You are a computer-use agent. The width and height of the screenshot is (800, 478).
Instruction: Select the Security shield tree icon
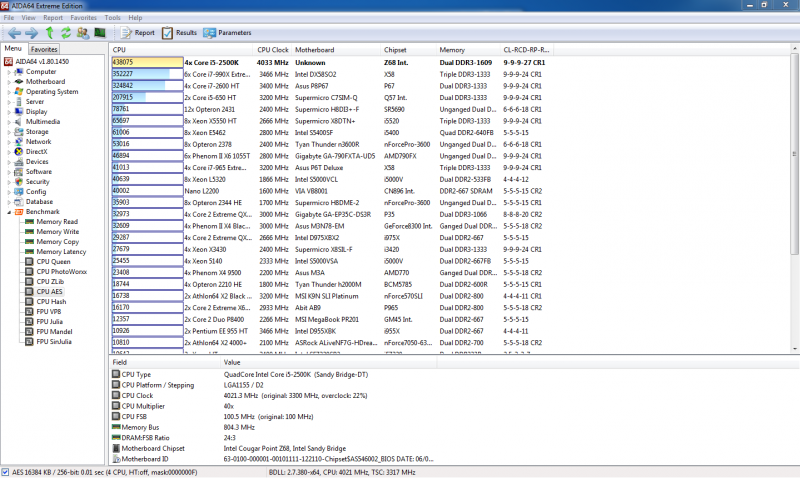(19, 182)
